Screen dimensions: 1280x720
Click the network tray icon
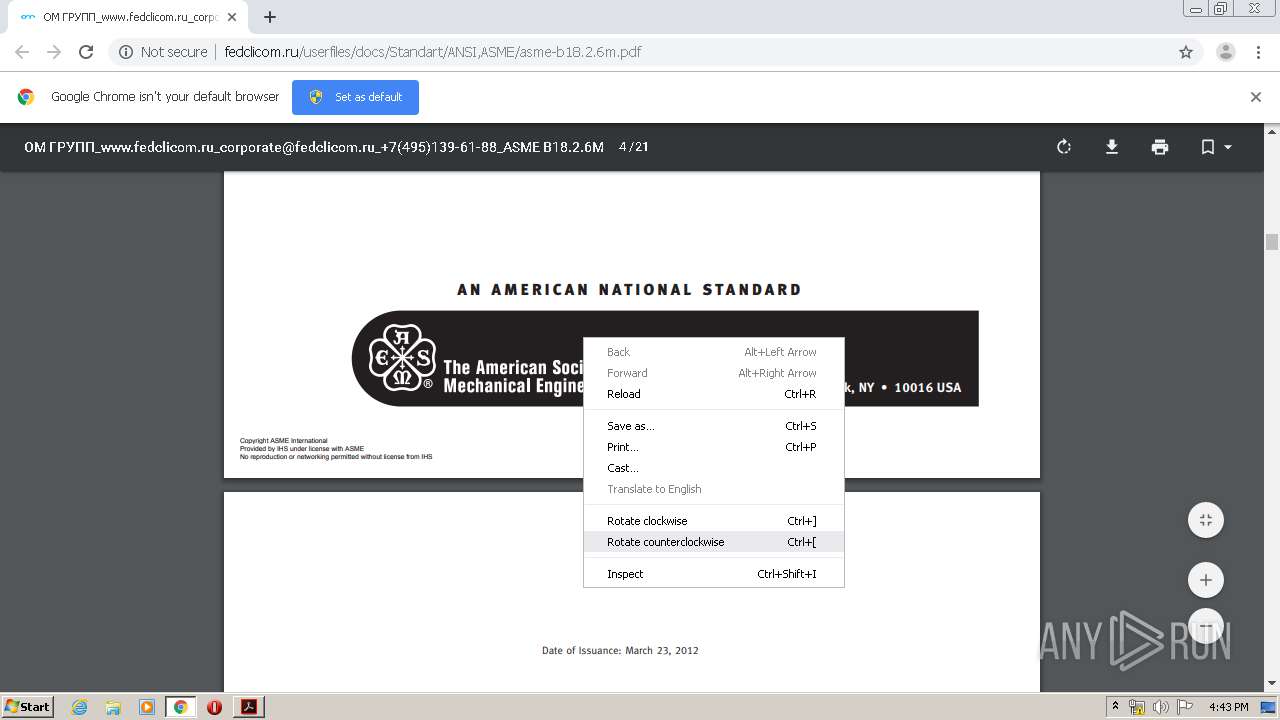click(1137, 707)
